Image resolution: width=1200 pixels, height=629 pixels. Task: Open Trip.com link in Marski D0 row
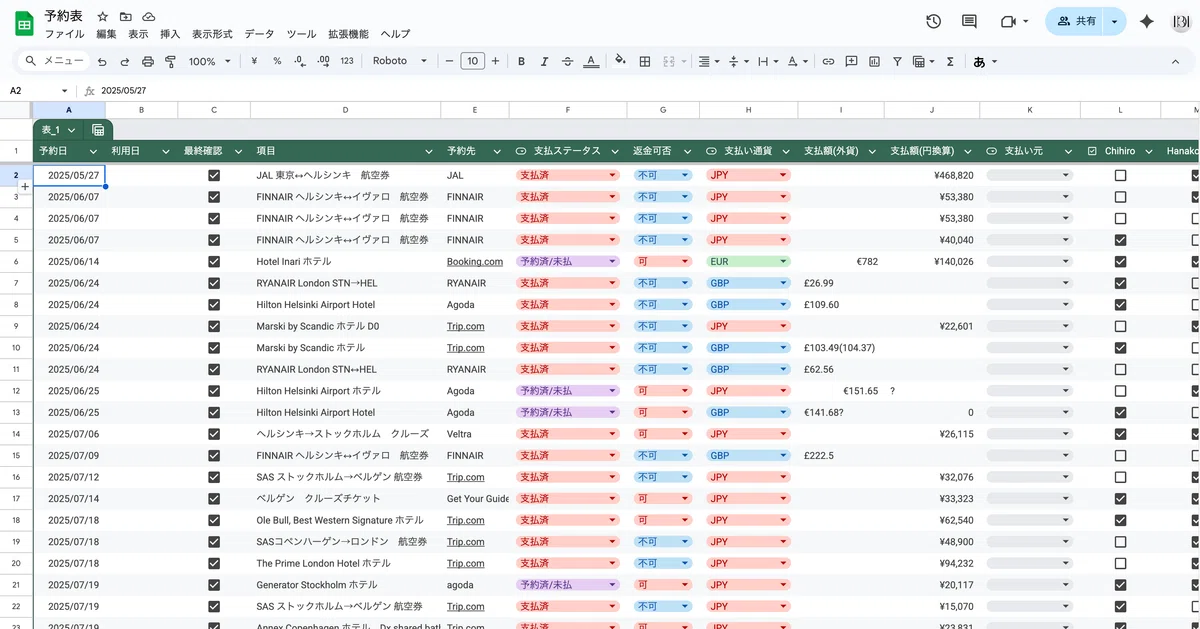click(466, 326)
